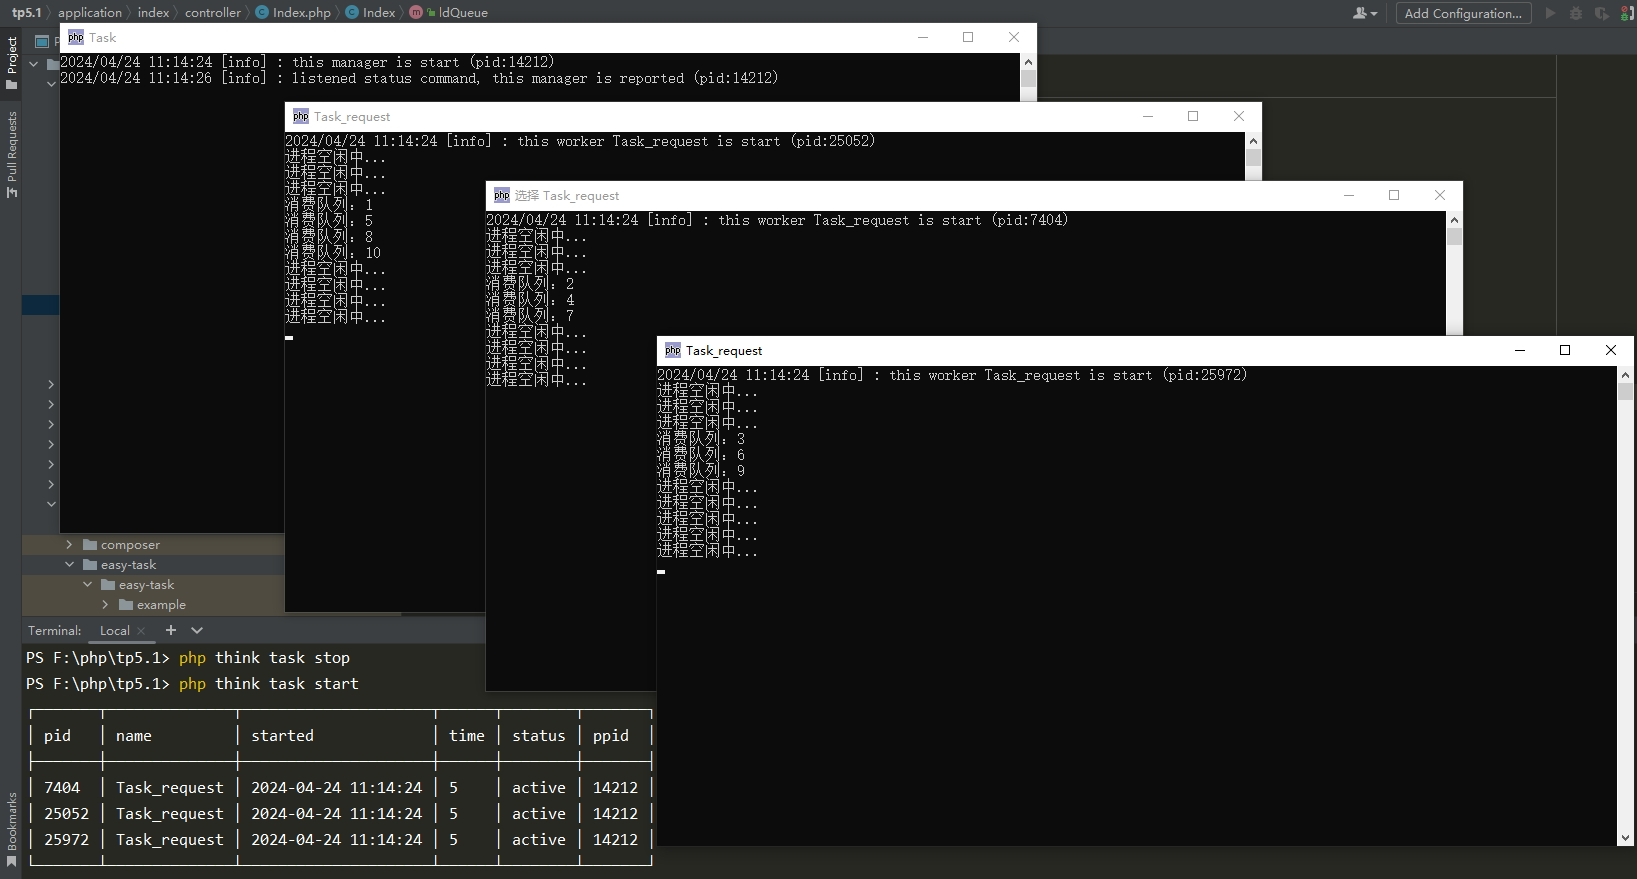The image size is (1637, 879).
Task: Click pid 7404 cell in terminal table
Action: coord(62,787)
